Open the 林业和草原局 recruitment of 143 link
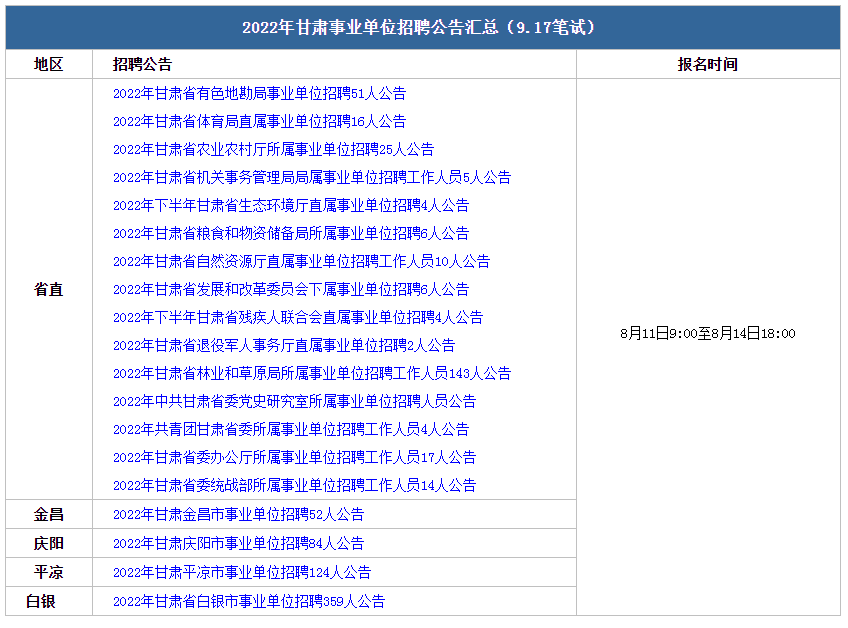 point(312,374)
